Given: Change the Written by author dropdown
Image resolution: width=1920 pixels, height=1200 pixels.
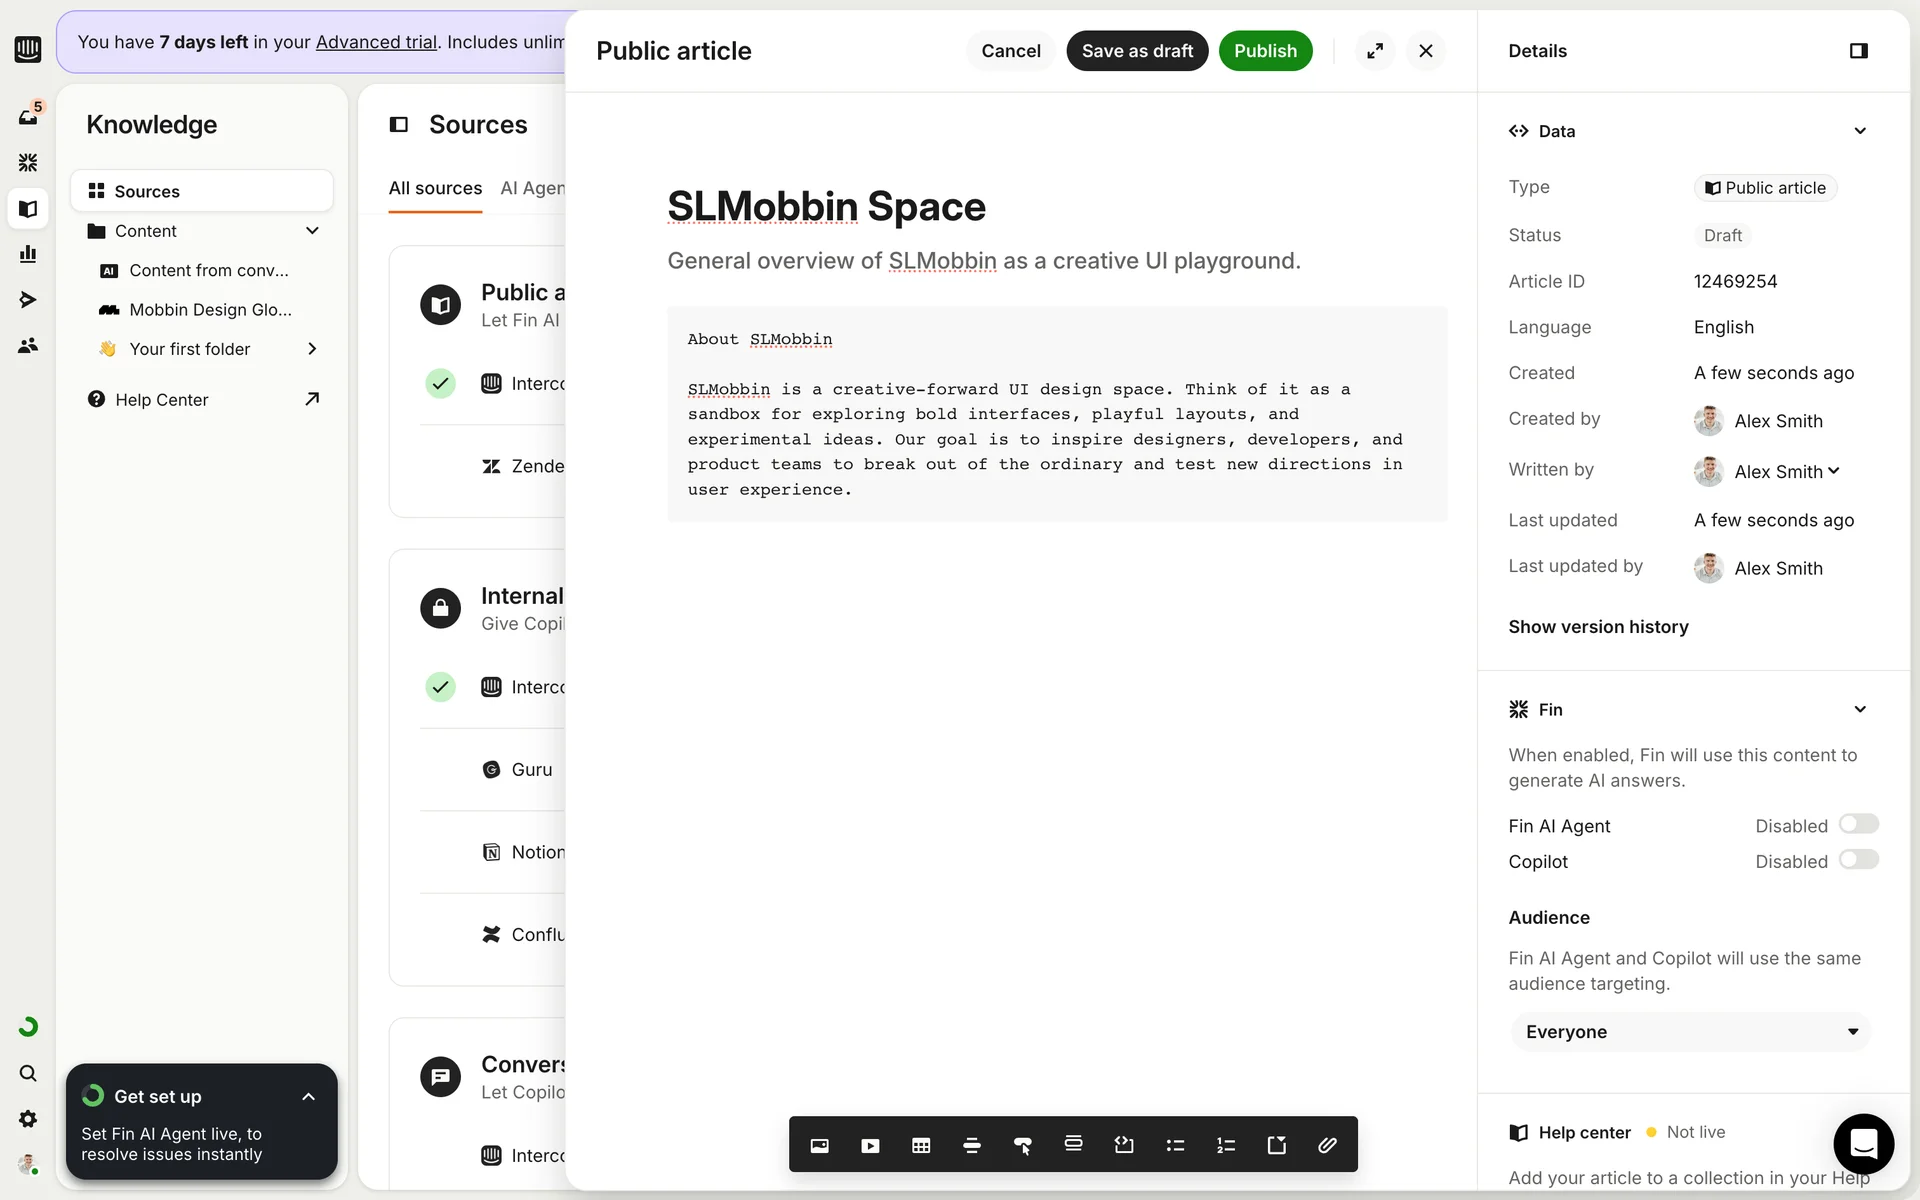Looking at the screenshot, I should 1787,471.
